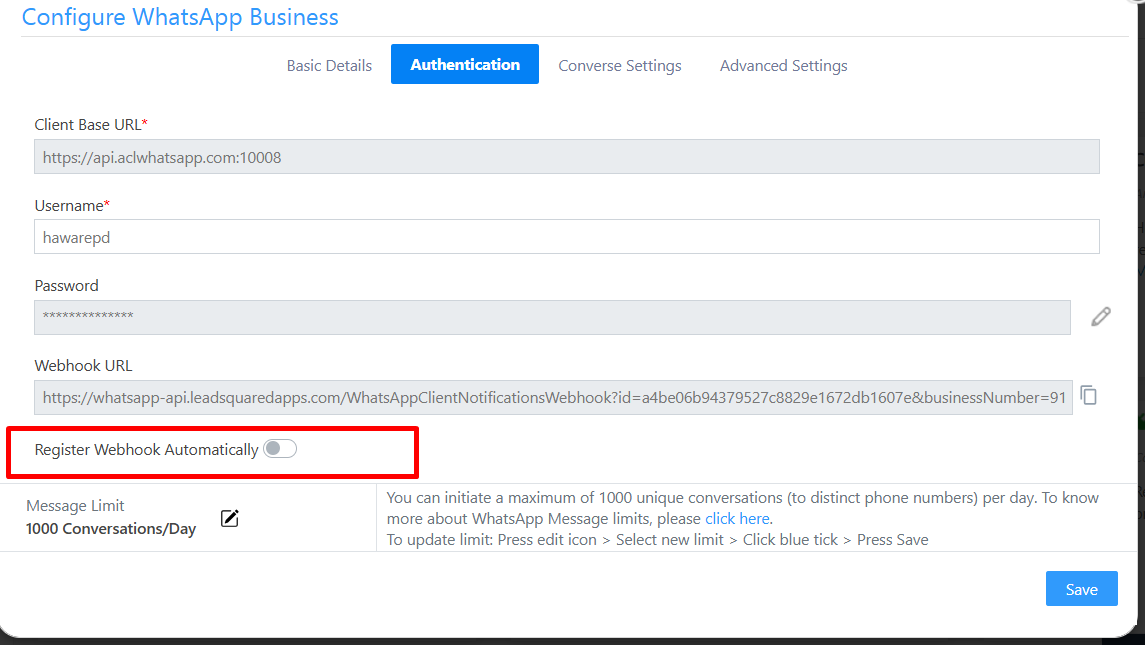The image size is (1145, 645).
Task: Click the pencil icon to edit the password
Action: pyautogui.click(x=1101, y=317)
